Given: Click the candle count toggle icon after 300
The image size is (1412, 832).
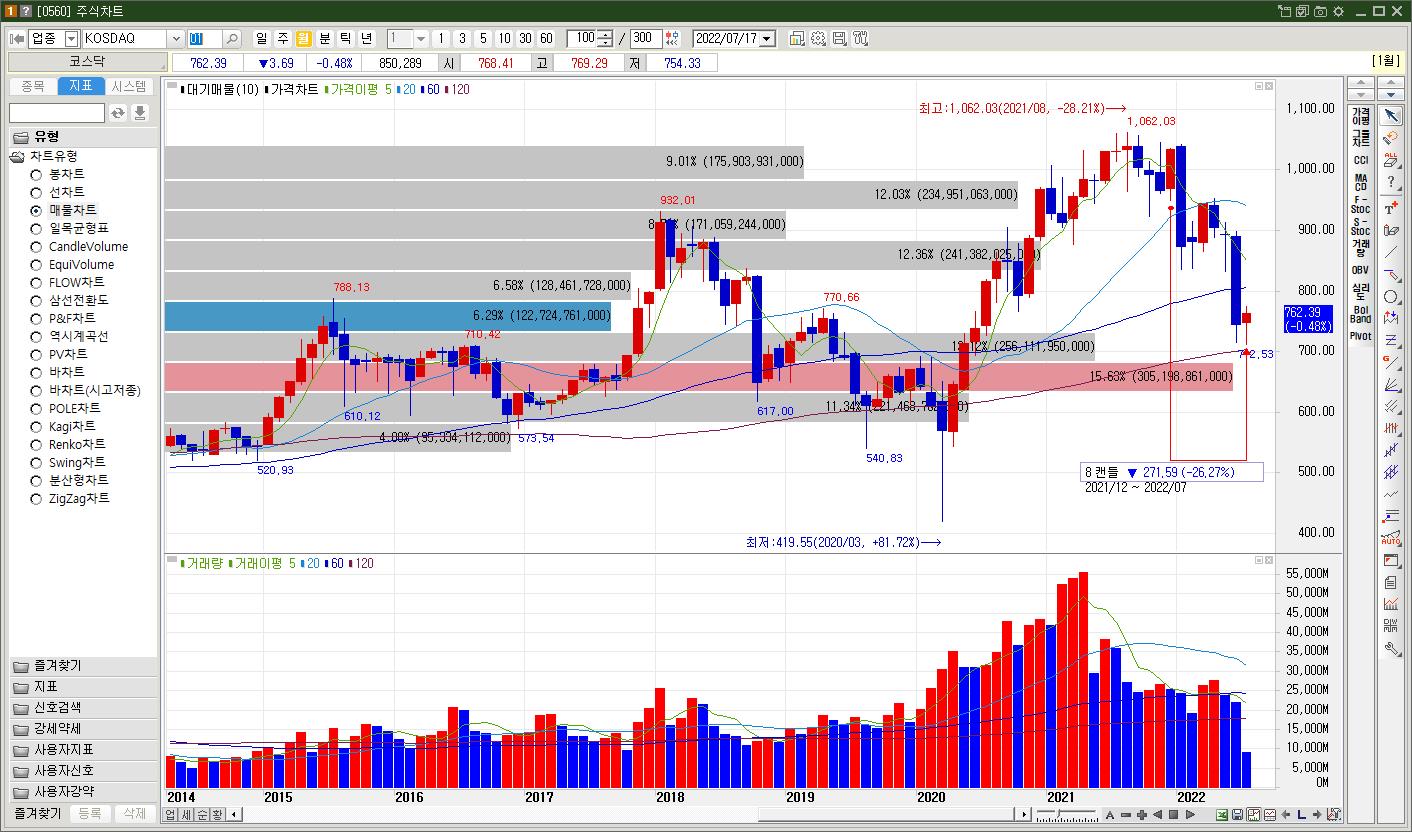Looking at the screenshot, I should 671,39.
